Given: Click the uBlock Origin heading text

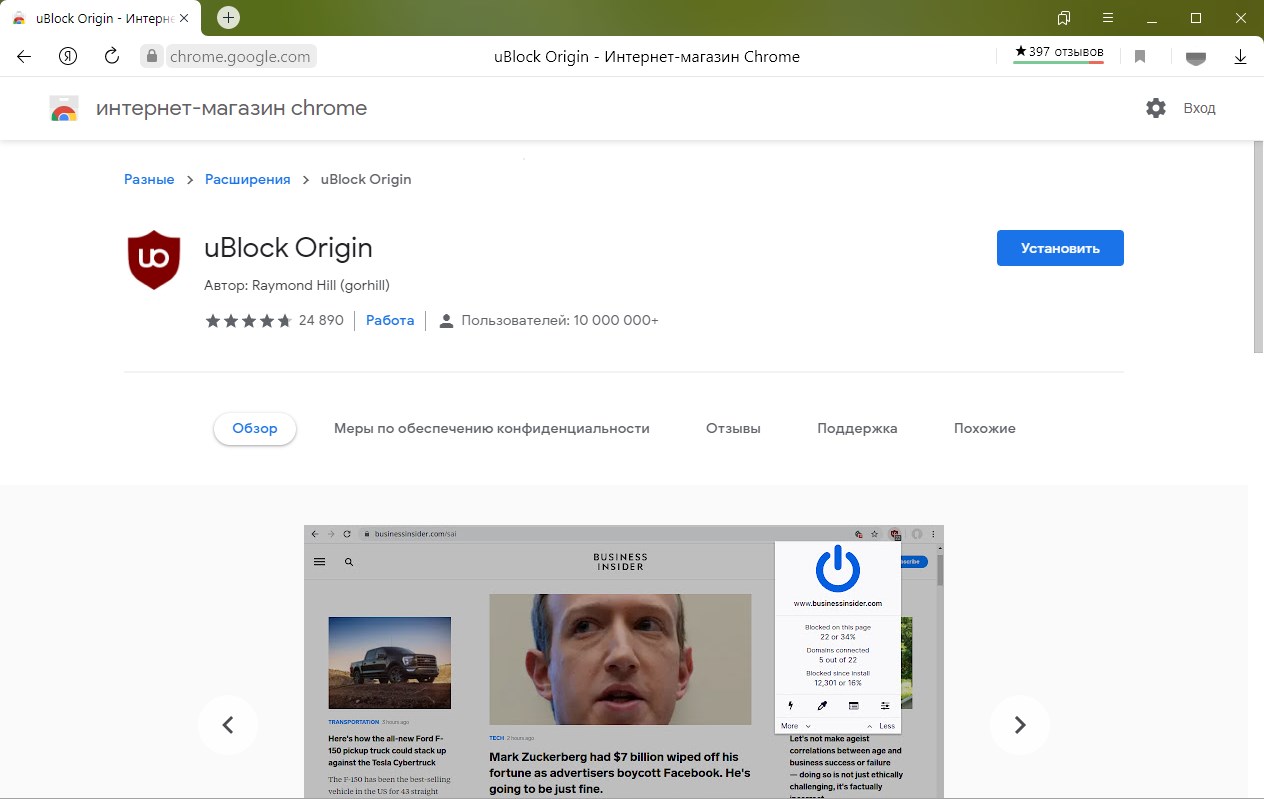Looking at the screenshot, I should 288,247.
